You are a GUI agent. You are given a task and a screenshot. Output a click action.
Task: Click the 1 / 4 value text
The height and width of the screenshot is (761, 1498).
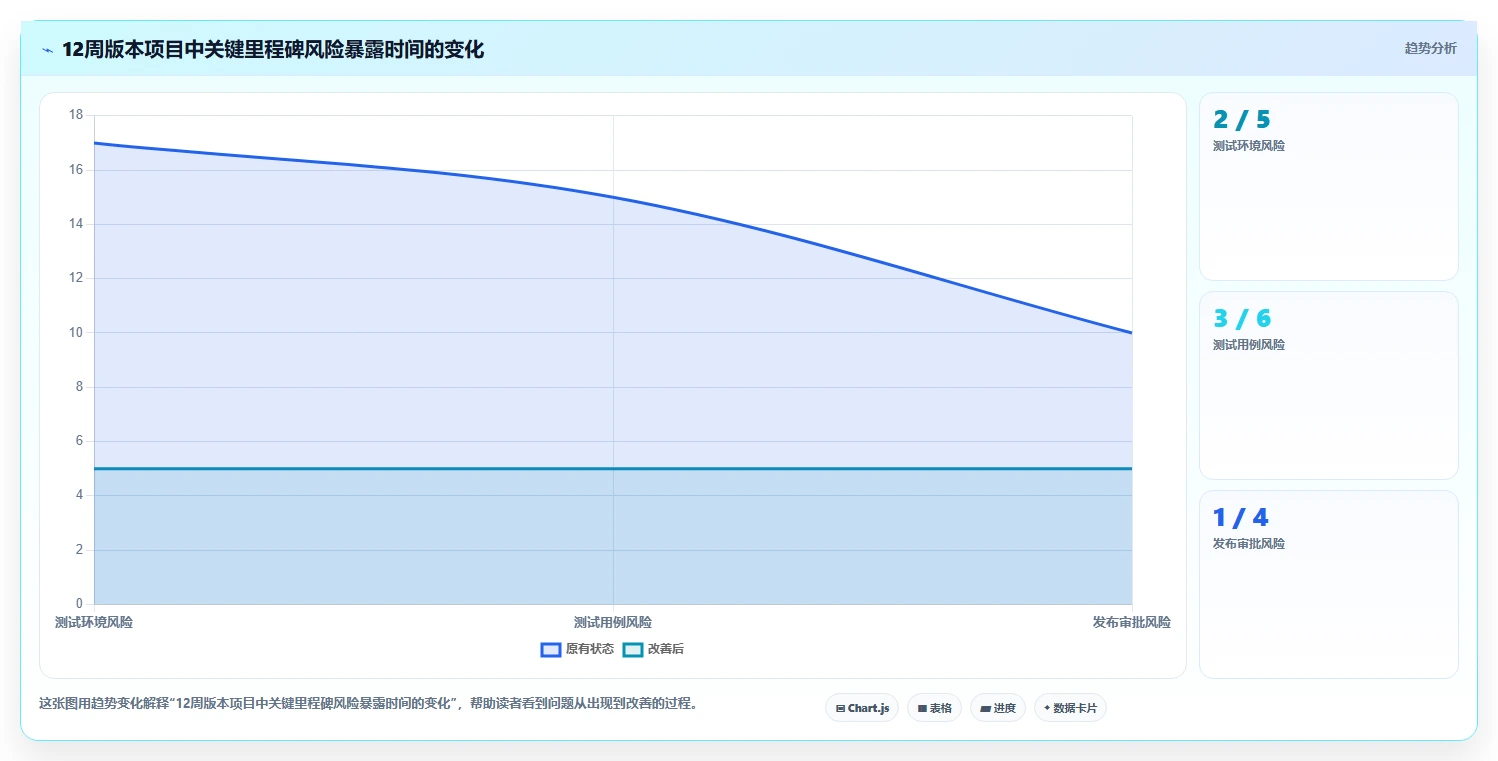point(1240,518)
